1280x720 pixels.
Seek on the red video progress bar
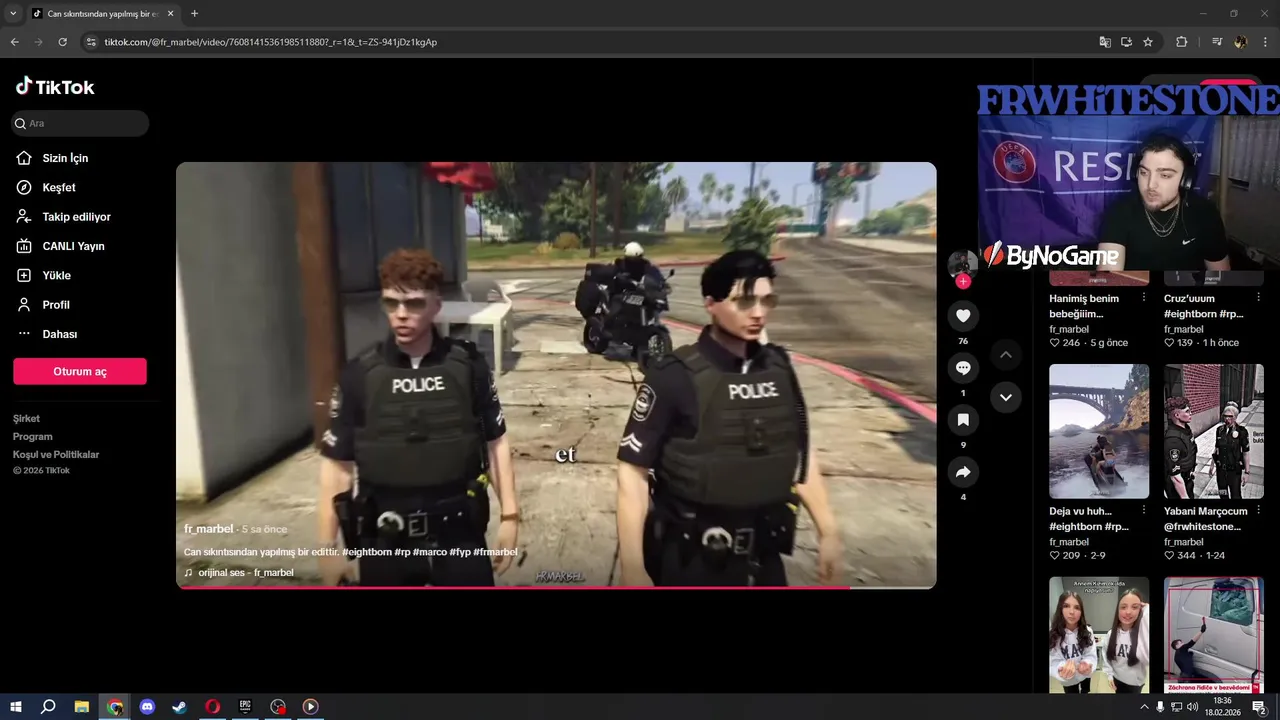coord(556,587)
